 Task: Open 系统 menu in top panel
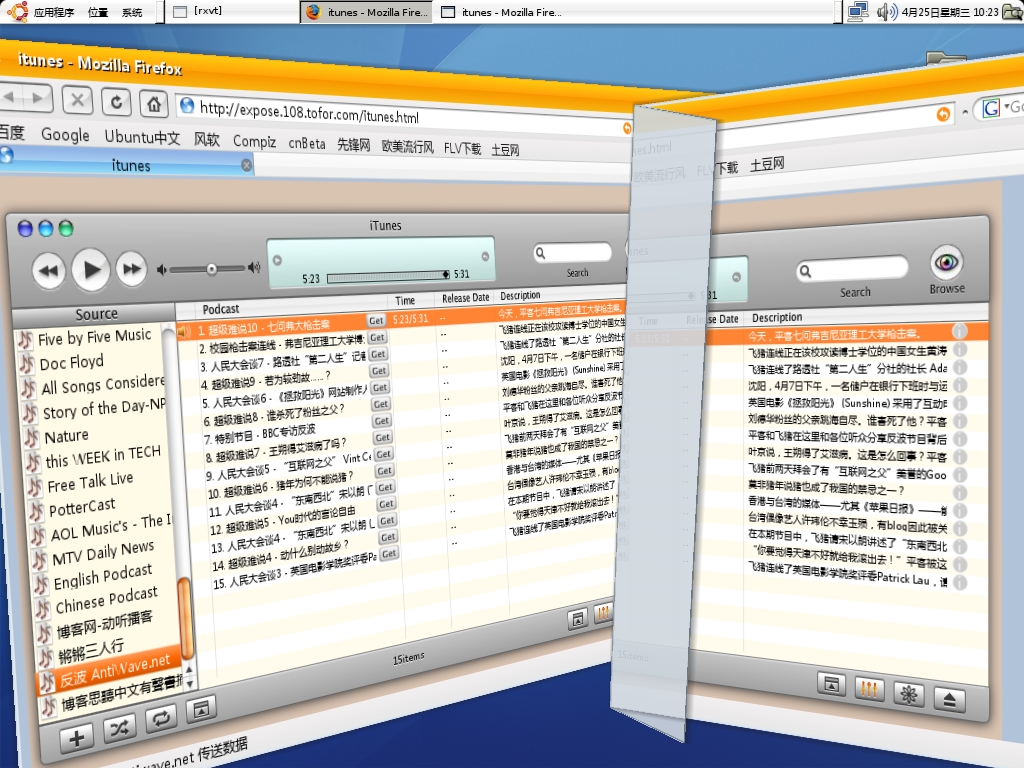(x=132, y=12)
